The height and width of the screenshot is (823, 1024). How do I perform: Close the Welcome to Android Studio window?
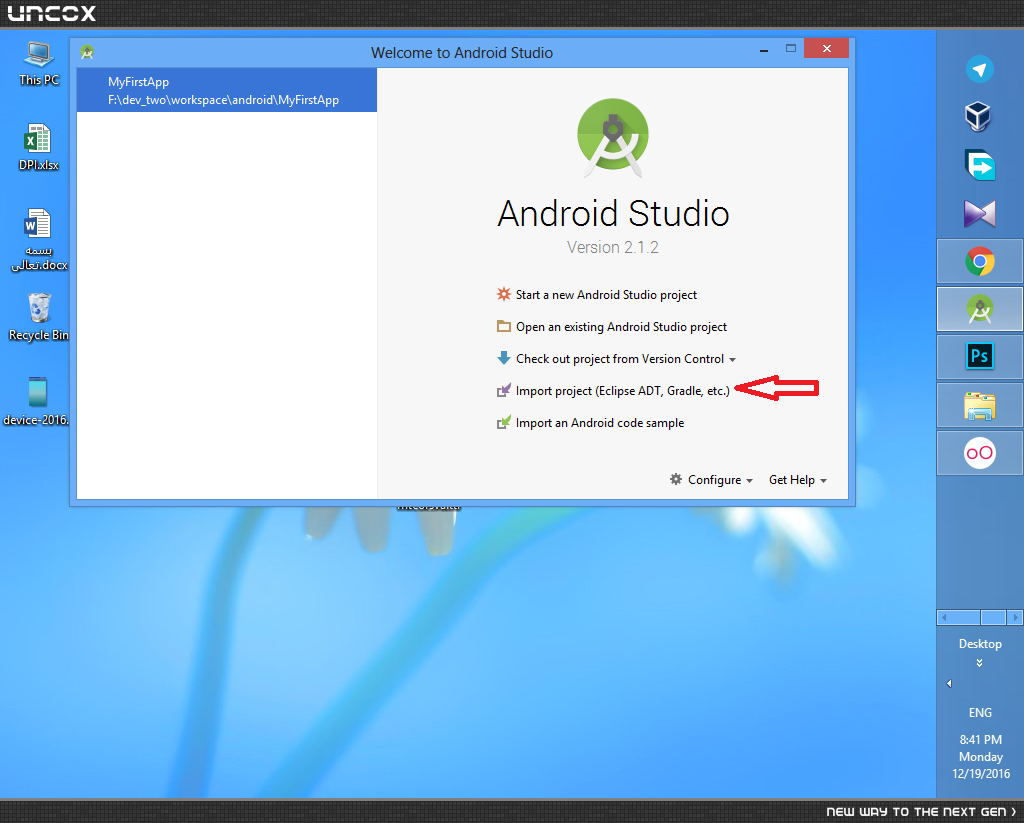[x=827, y=48]
